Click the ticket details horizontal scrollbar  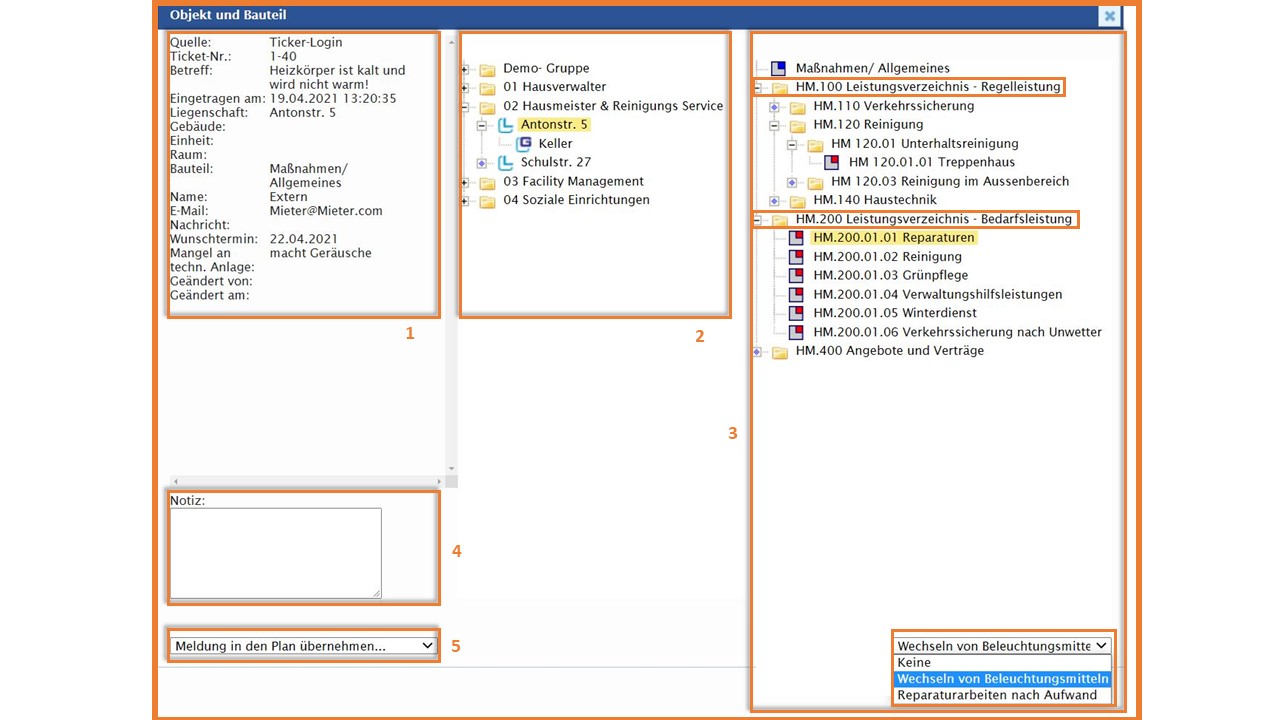click(306, 481)
